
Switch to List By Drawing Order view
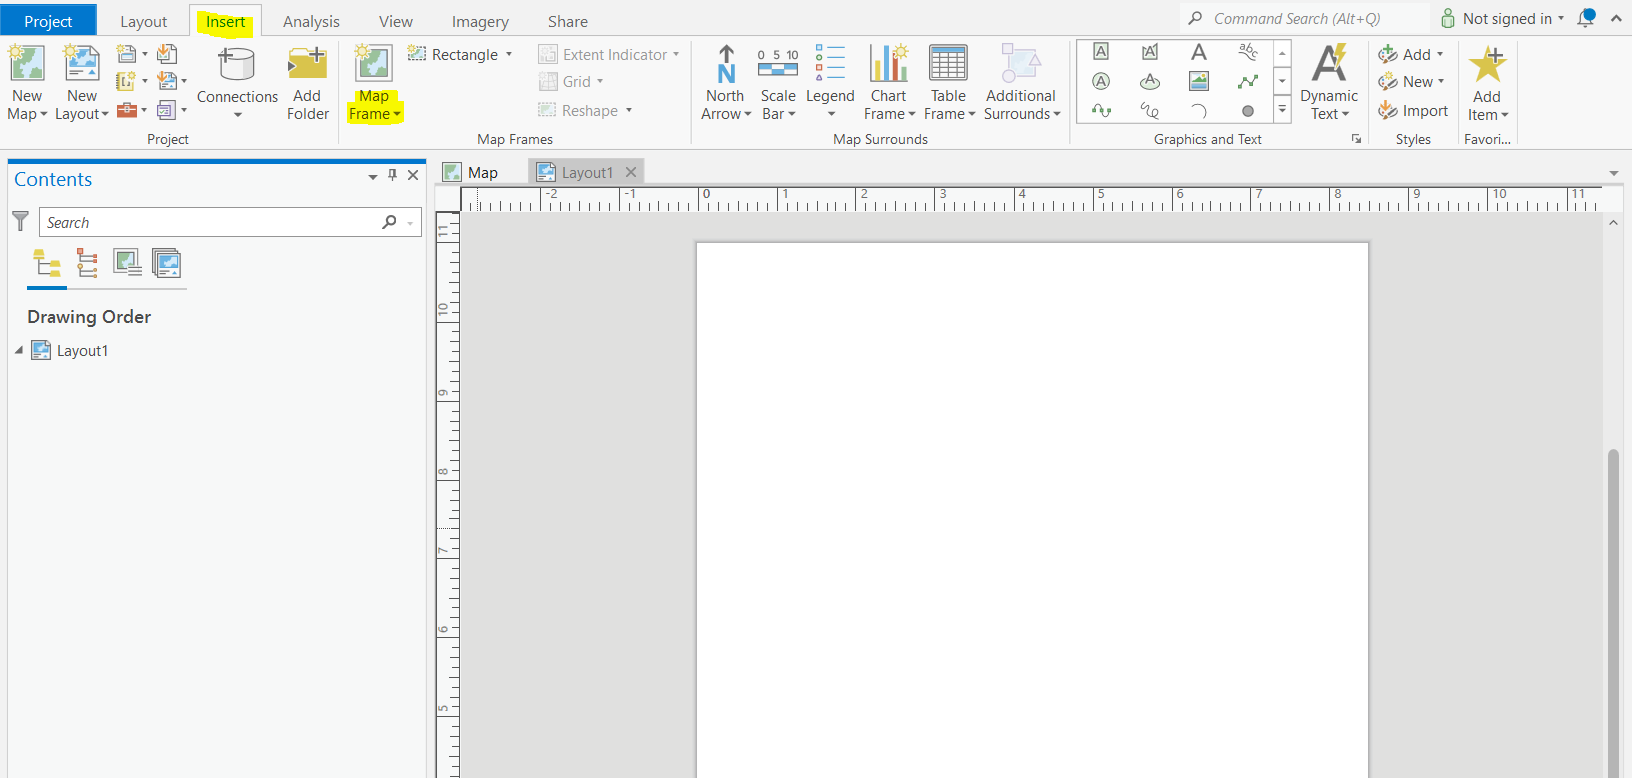47,264
